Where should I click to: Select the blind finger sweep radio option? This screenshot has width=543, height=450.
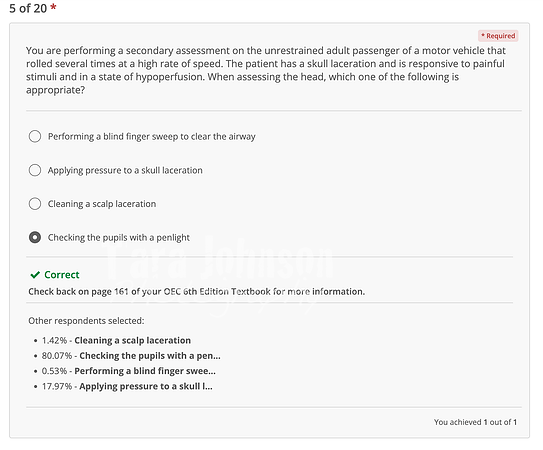(35, 136)
